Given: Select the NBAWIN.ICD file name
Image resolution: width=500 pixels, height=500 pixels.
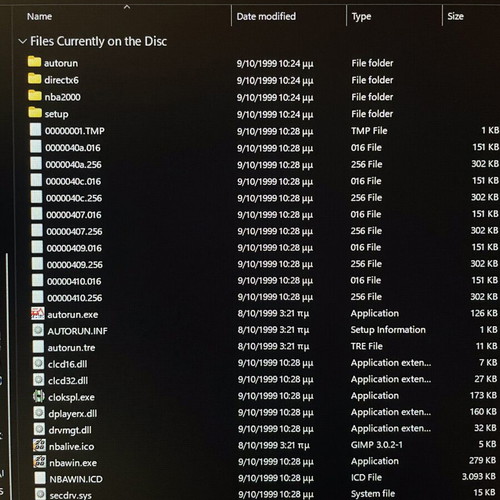Looking at the screenshot, I should [76, 479].
